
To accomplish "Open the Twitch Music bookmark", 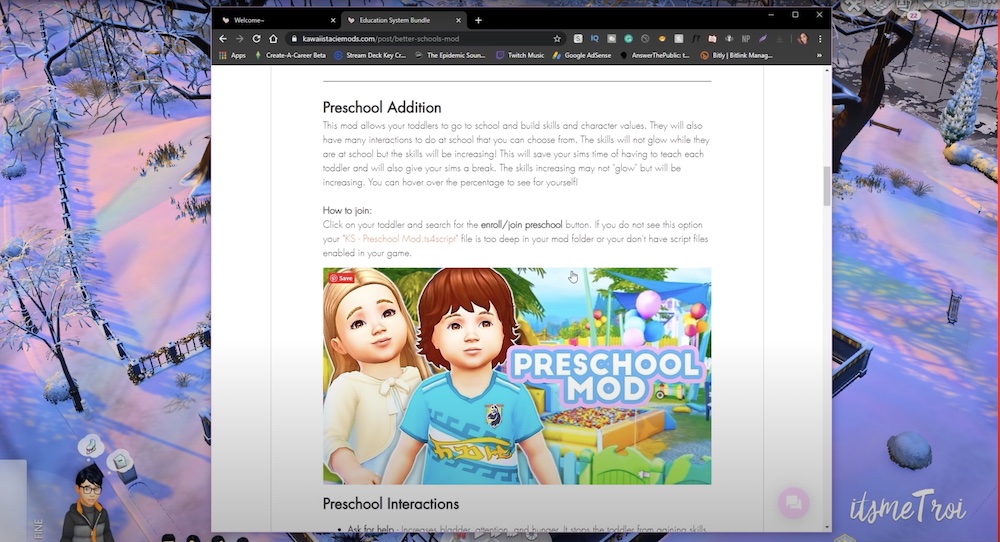I will [520, 55].
